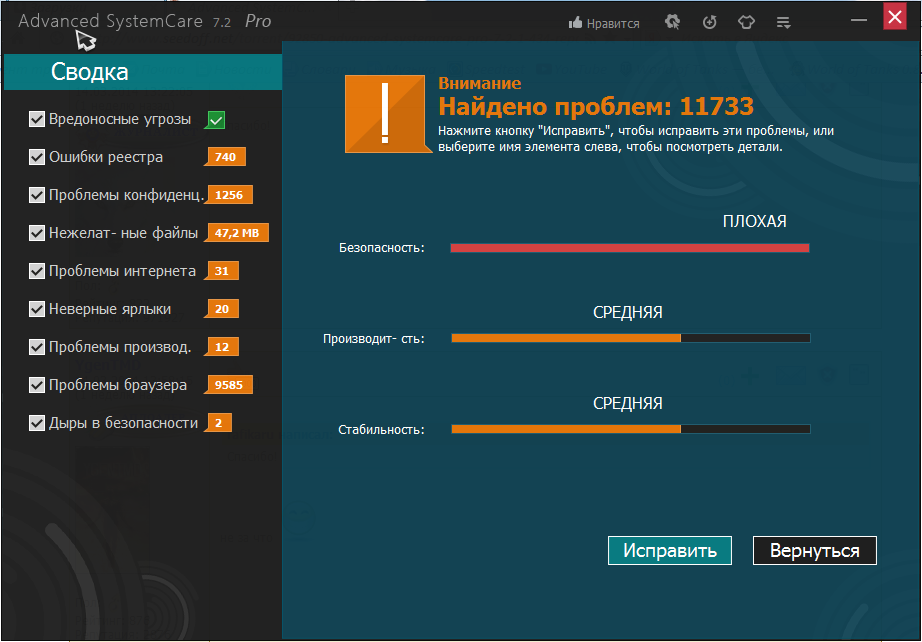Click the 2 badge for security holes

coord(218,423)
